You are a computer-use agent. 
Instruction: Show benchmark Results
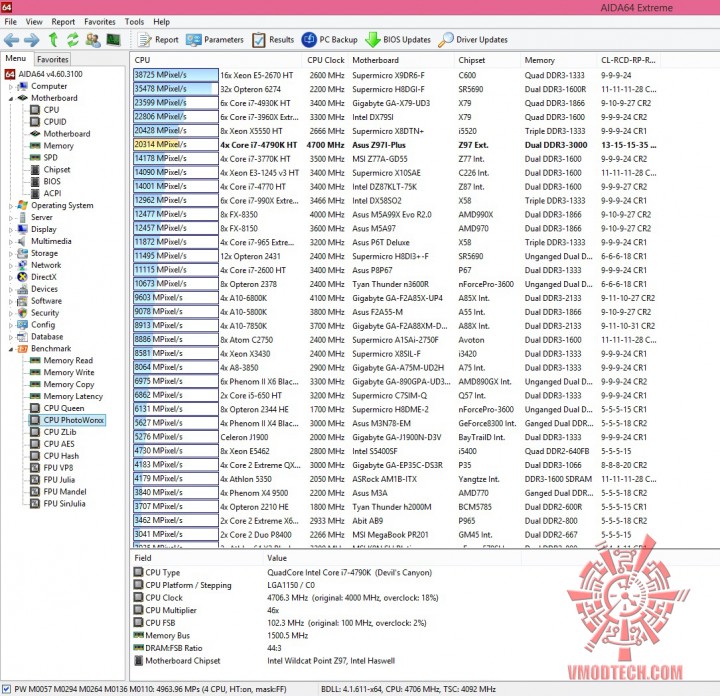click(x=273, y=40)
